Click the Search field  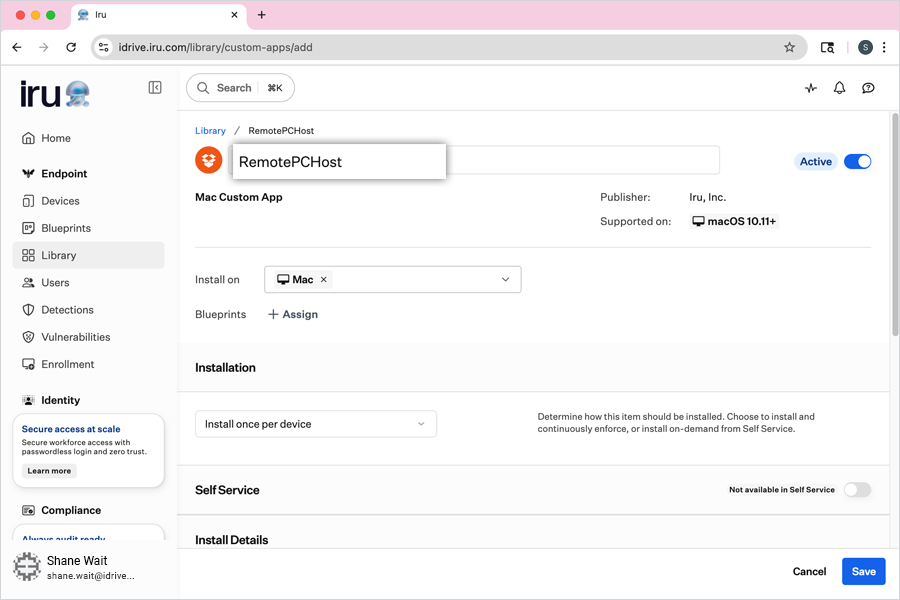click(240, 88)
